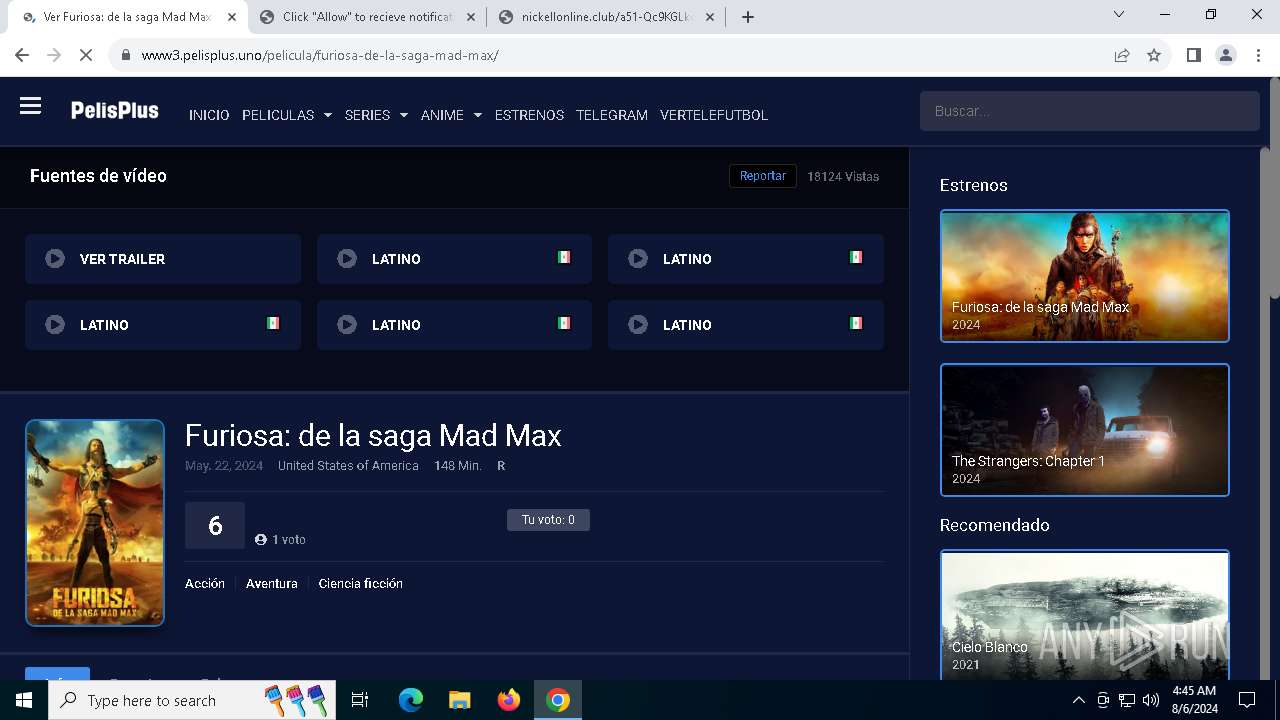Open volume control in system tray
This screenshot has height=720, width=1280.
[1151, 700]
